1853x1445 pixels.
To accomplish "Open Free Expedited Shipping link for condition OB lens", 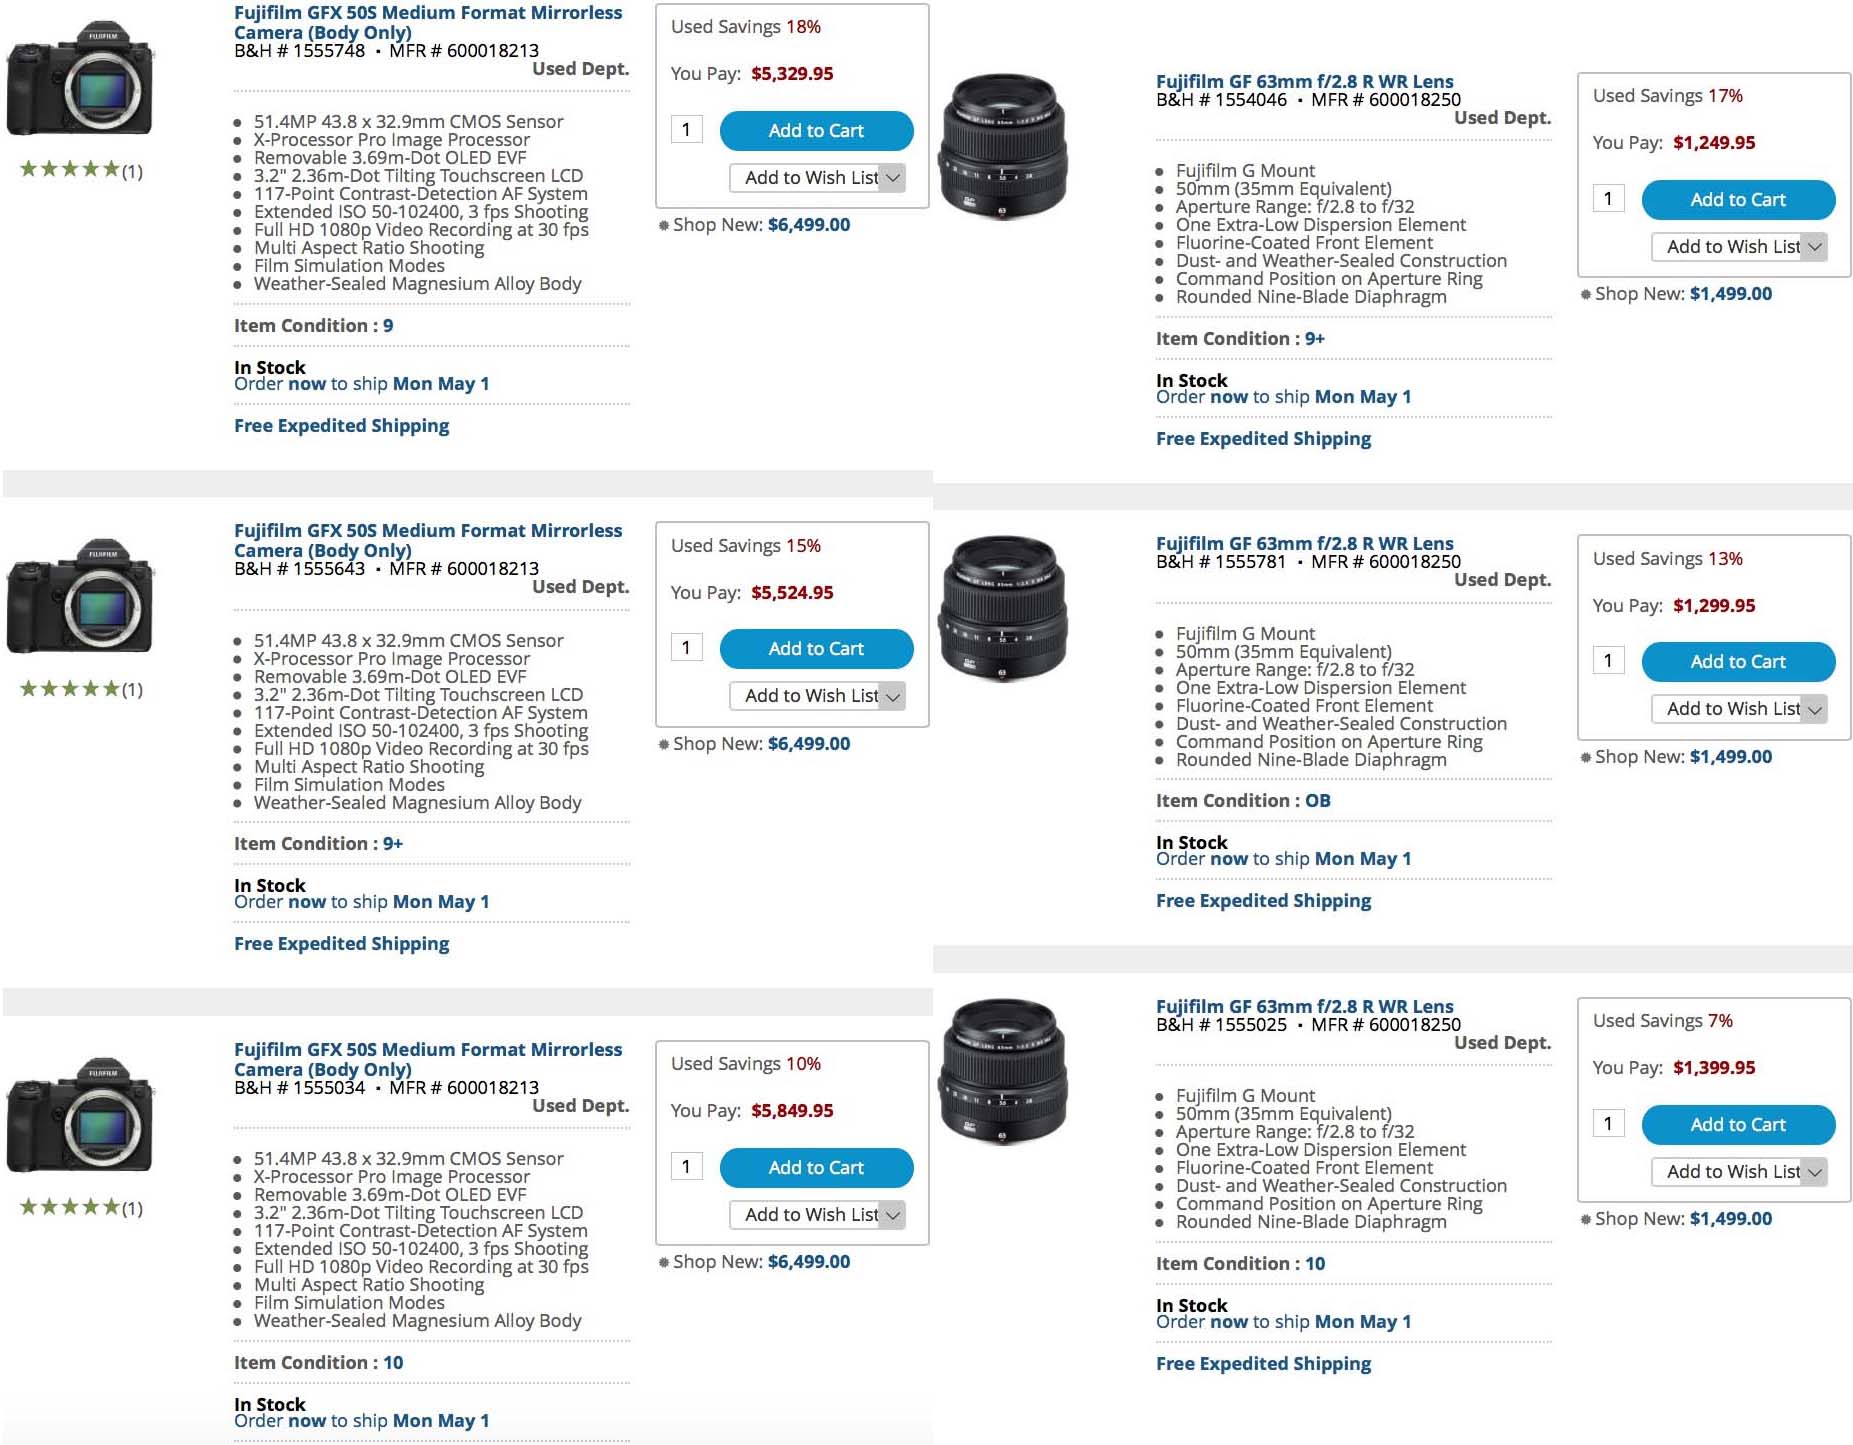I will [x=1263, y=900].
